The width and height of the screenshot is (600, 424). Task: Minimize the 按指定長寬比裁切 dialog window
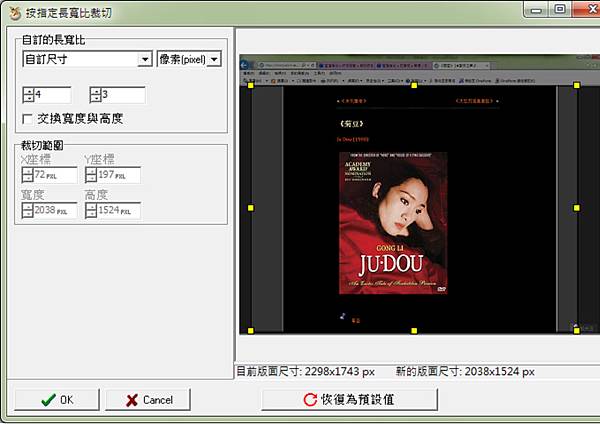coord(536,10)
